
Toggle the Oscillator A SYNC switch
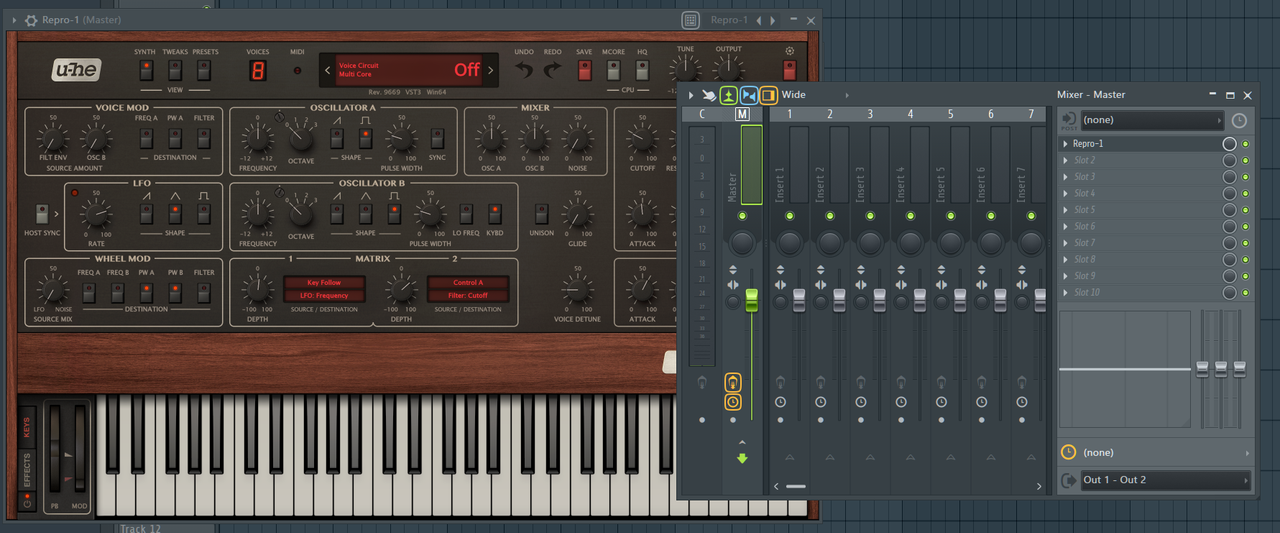tap(437, 138)
